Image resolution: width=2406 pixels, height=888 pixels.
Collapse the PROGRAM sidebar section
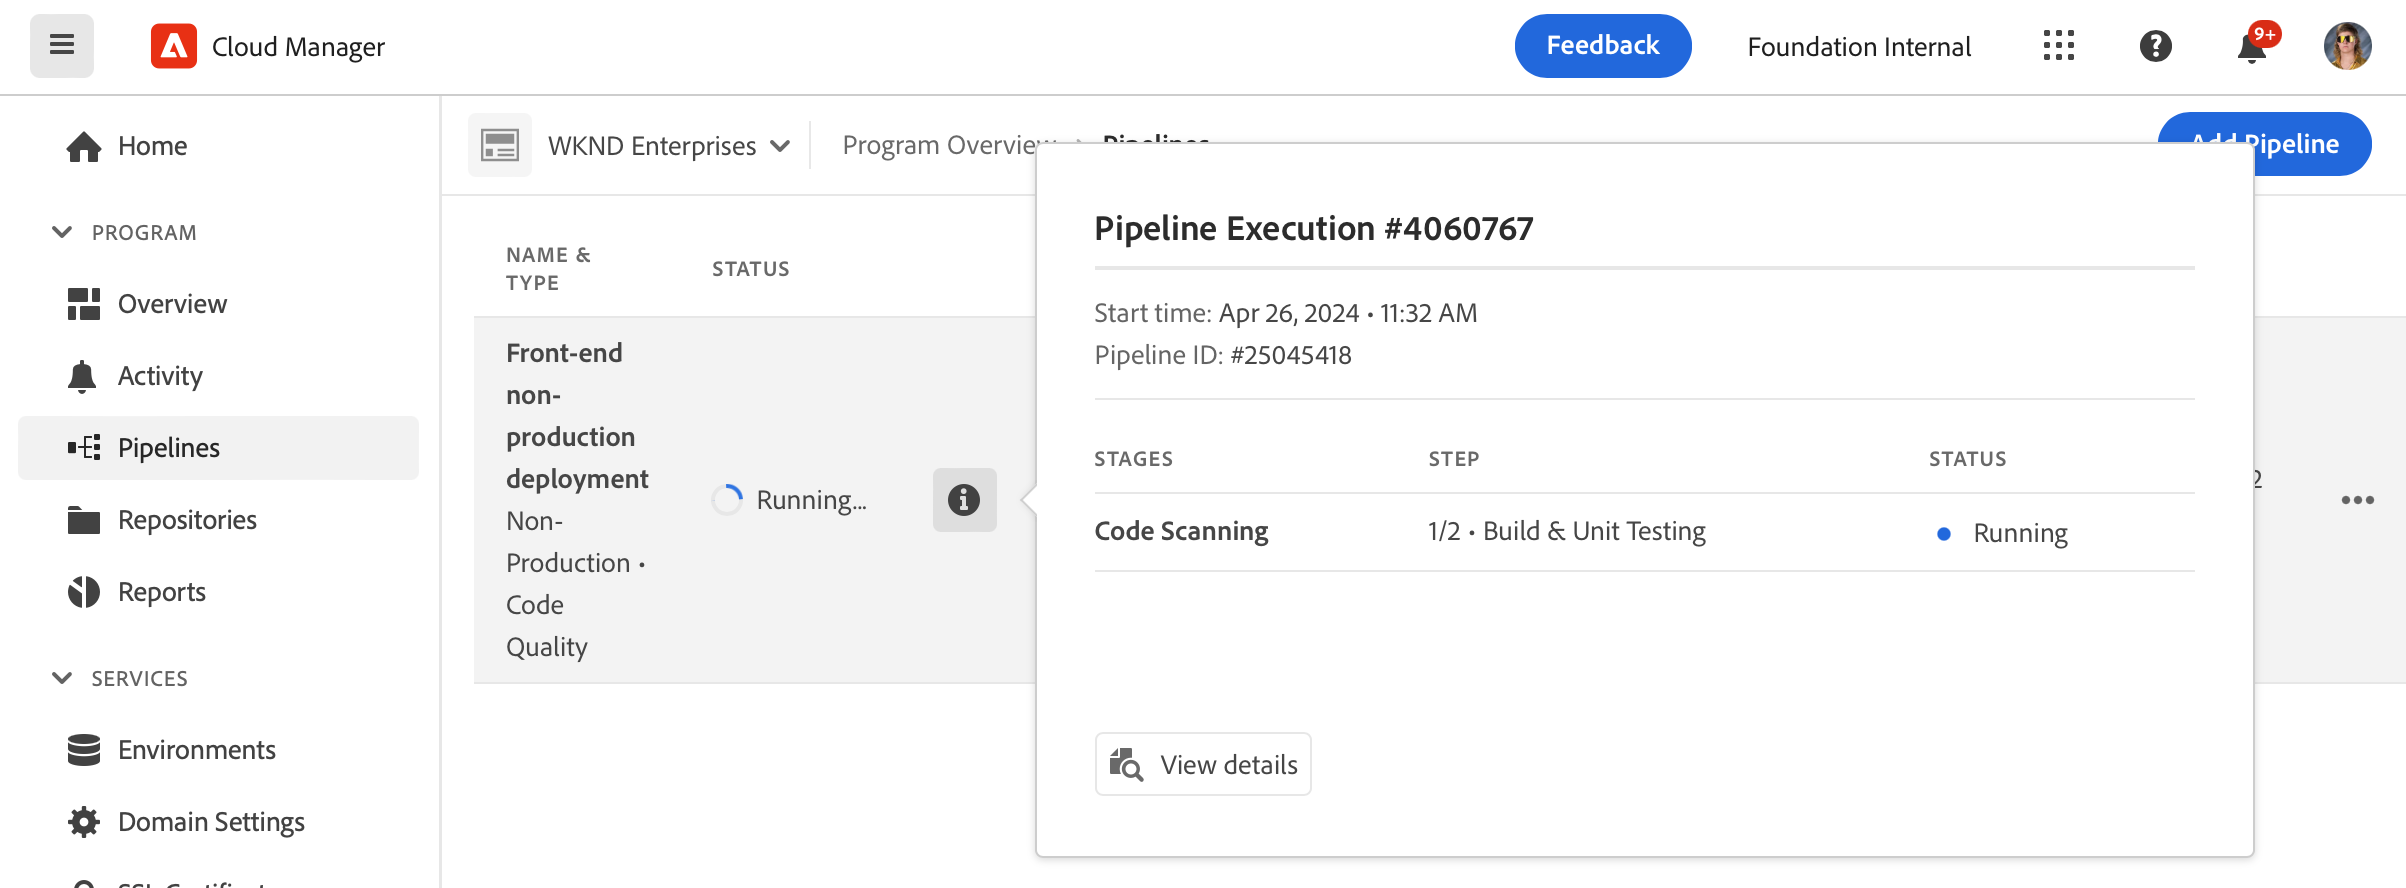coord(62,232)
